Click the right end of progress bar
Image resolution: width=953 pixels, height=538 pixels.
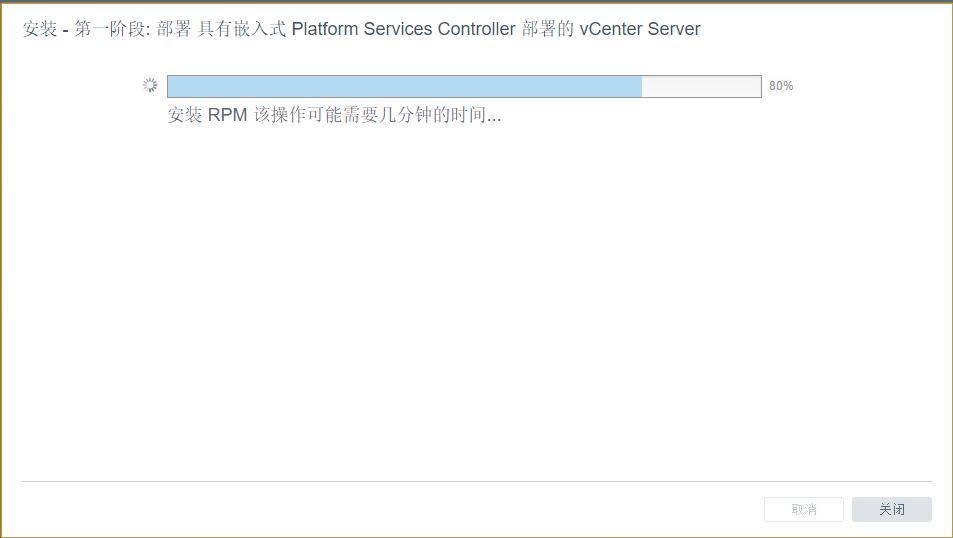pos(758,86)
